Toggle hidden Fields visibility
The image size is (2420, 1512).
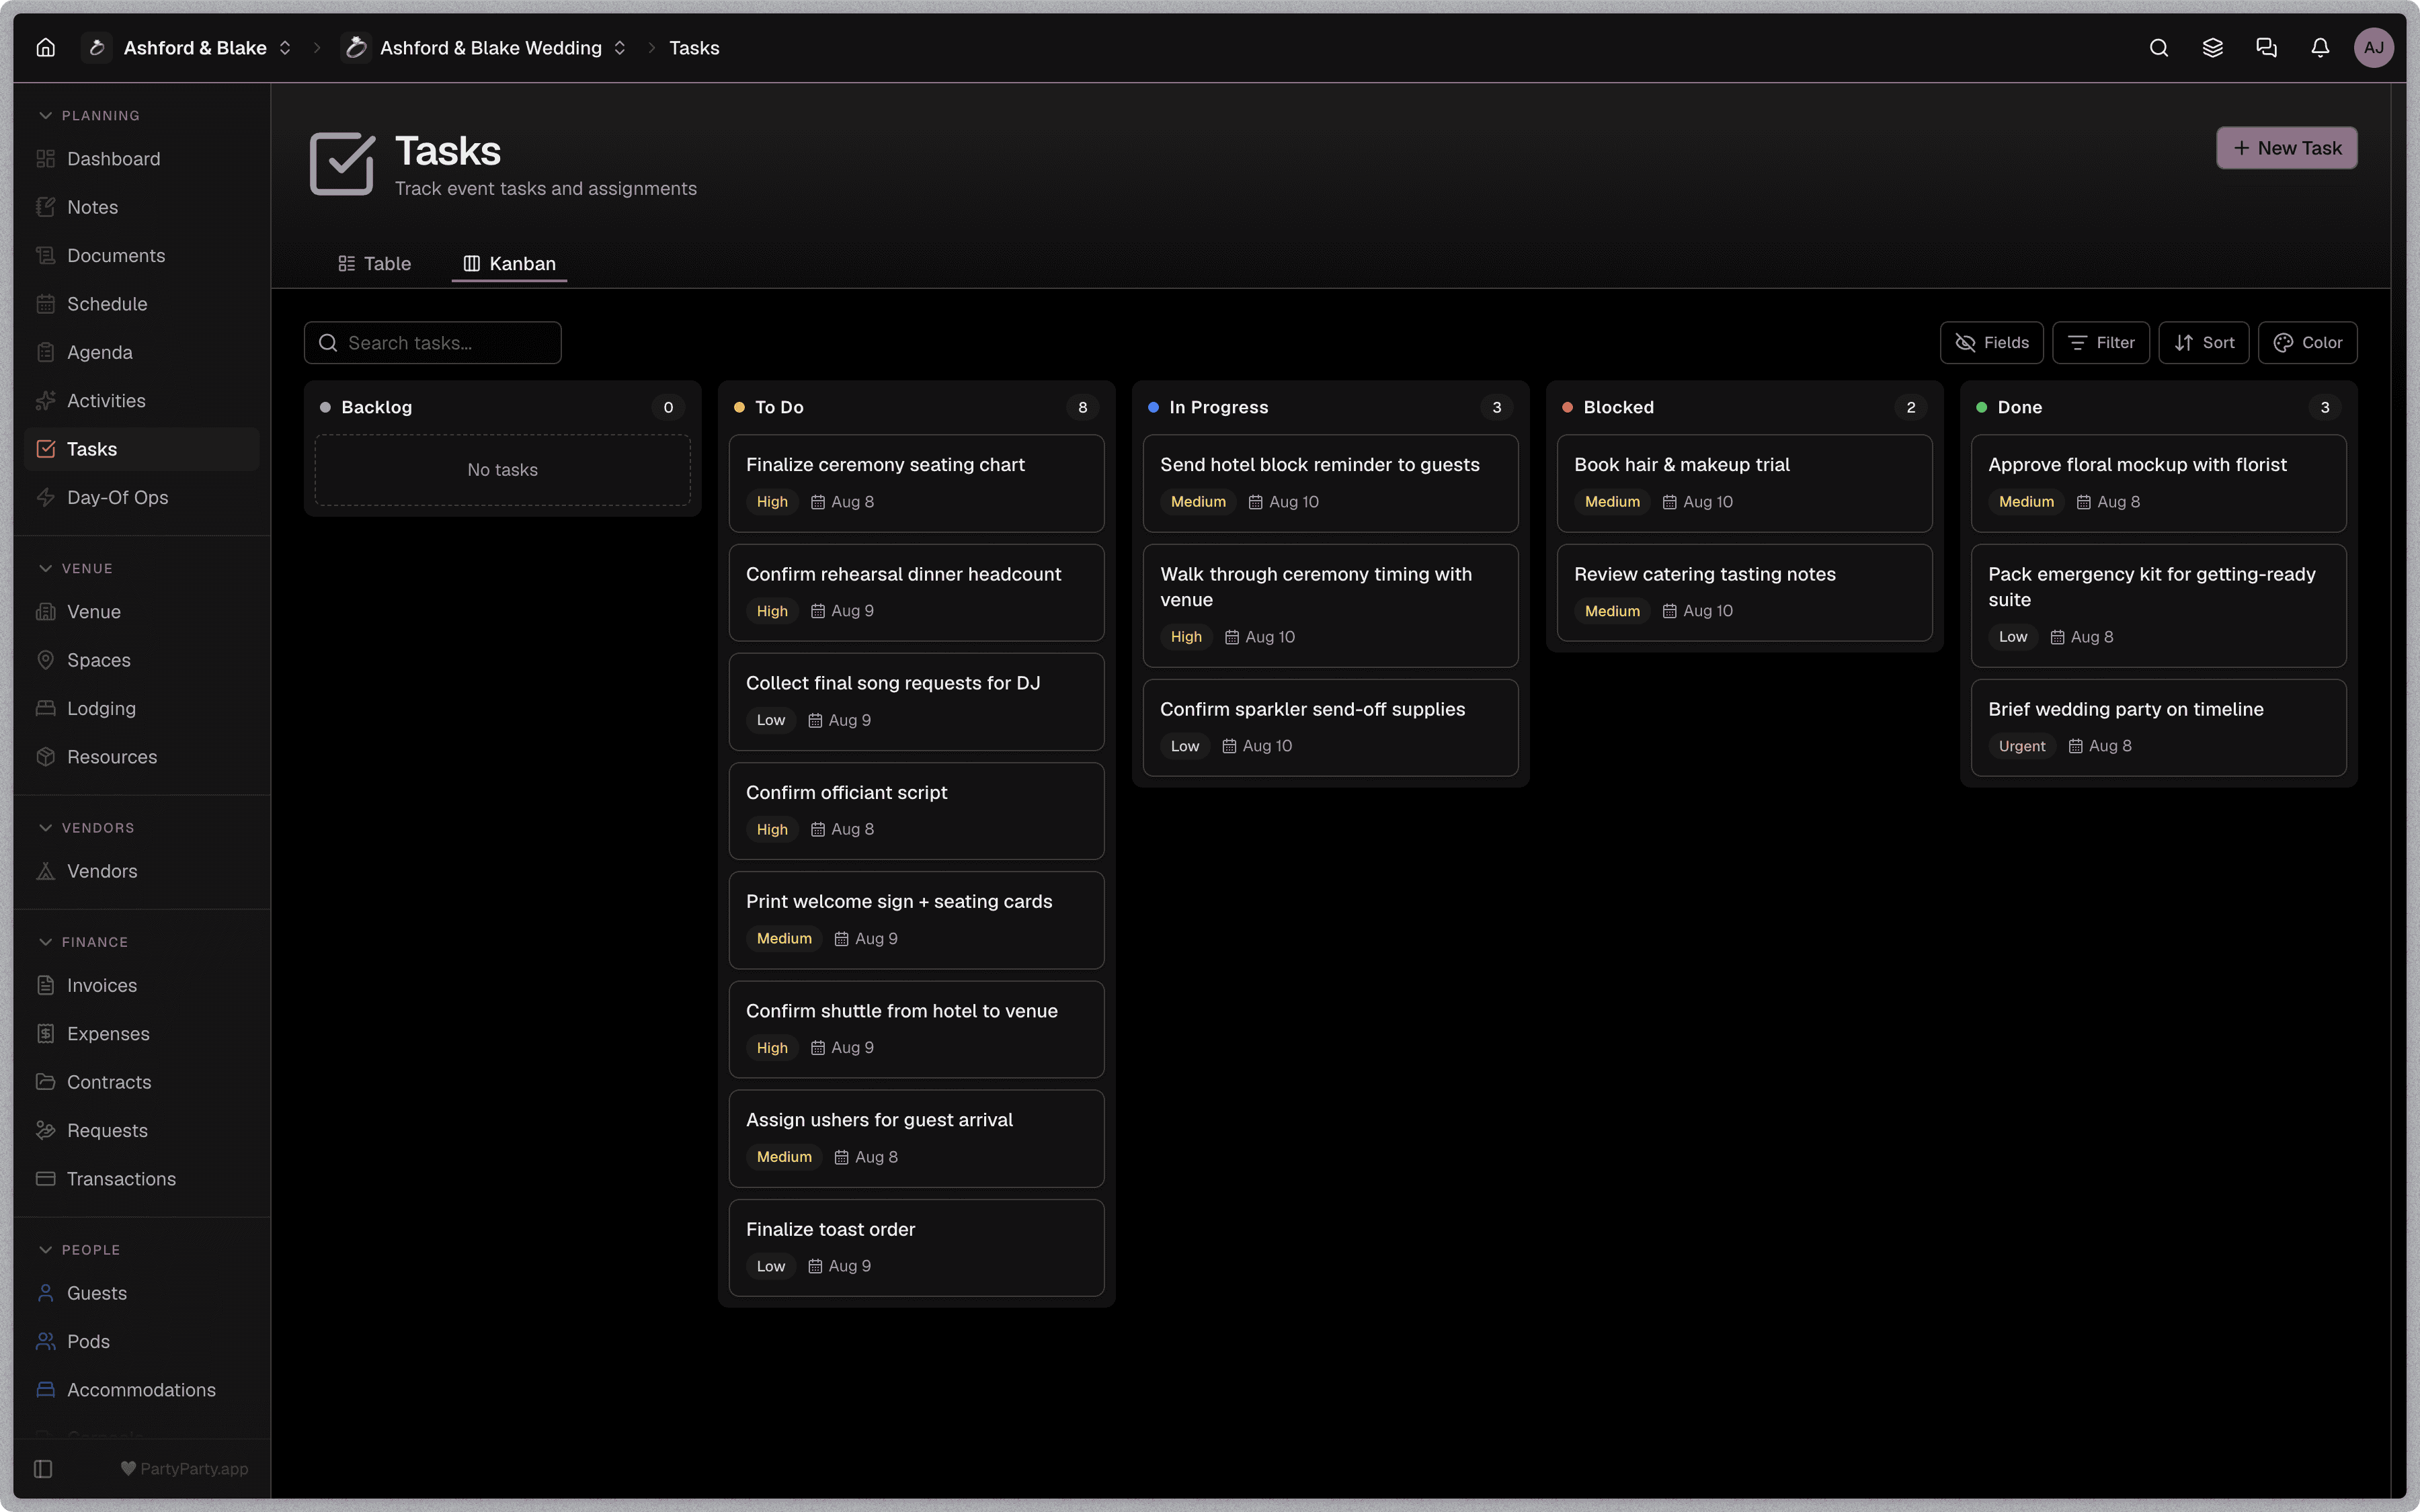[1991, 343]
